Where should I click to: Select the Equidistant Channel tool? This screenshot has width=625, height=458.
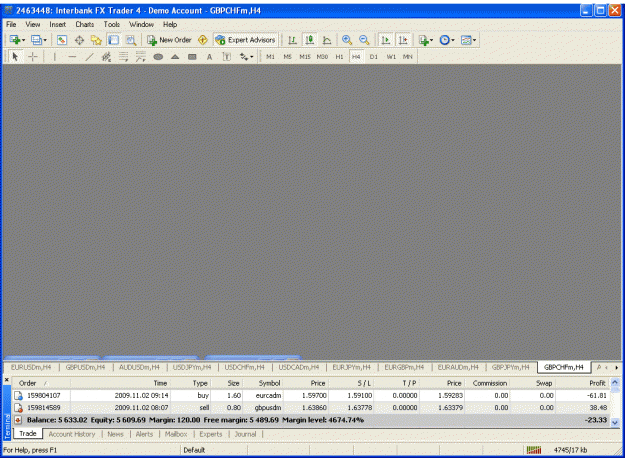pyautogui.click(x=106, y=57)
